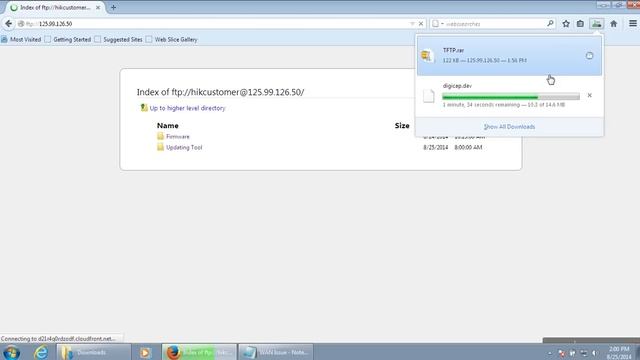Click the digicap.dav file icon
640x360 pixels.
pyautogui.click(x=429, y=96)
